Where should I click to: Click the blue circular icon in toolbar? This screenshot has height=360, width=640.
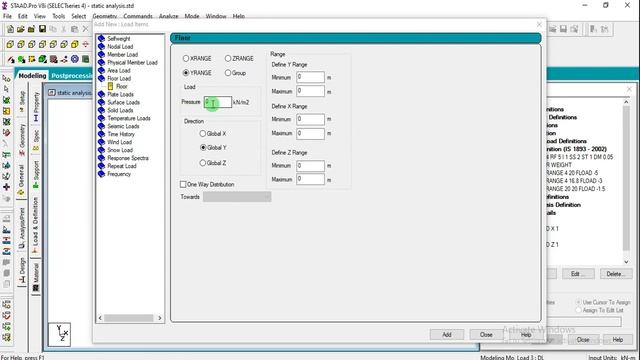point(75,59)
